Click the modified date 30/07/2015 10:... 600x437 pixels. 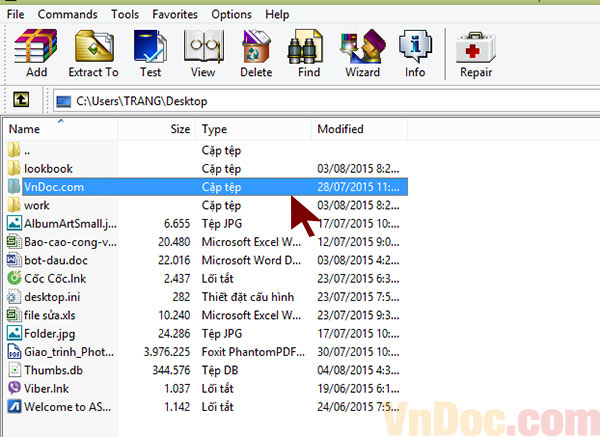pyautogui.click(x=358, y=352)
